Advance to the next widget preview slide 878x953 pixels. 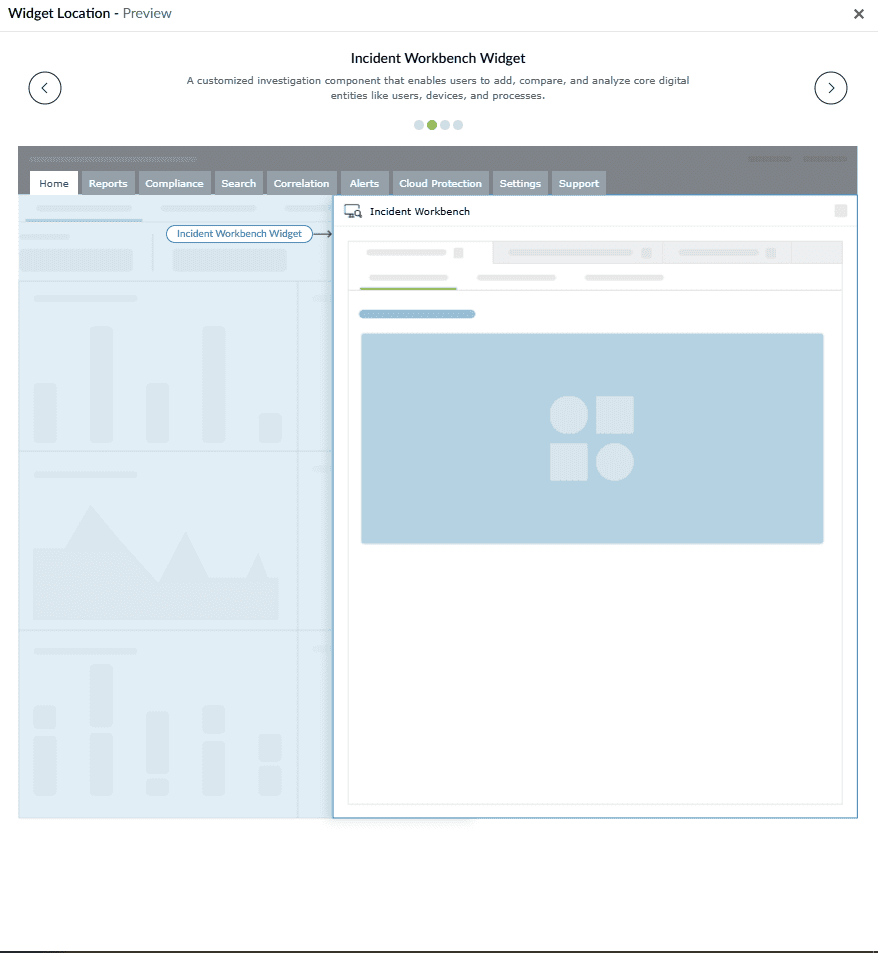[x=831, y=88]
